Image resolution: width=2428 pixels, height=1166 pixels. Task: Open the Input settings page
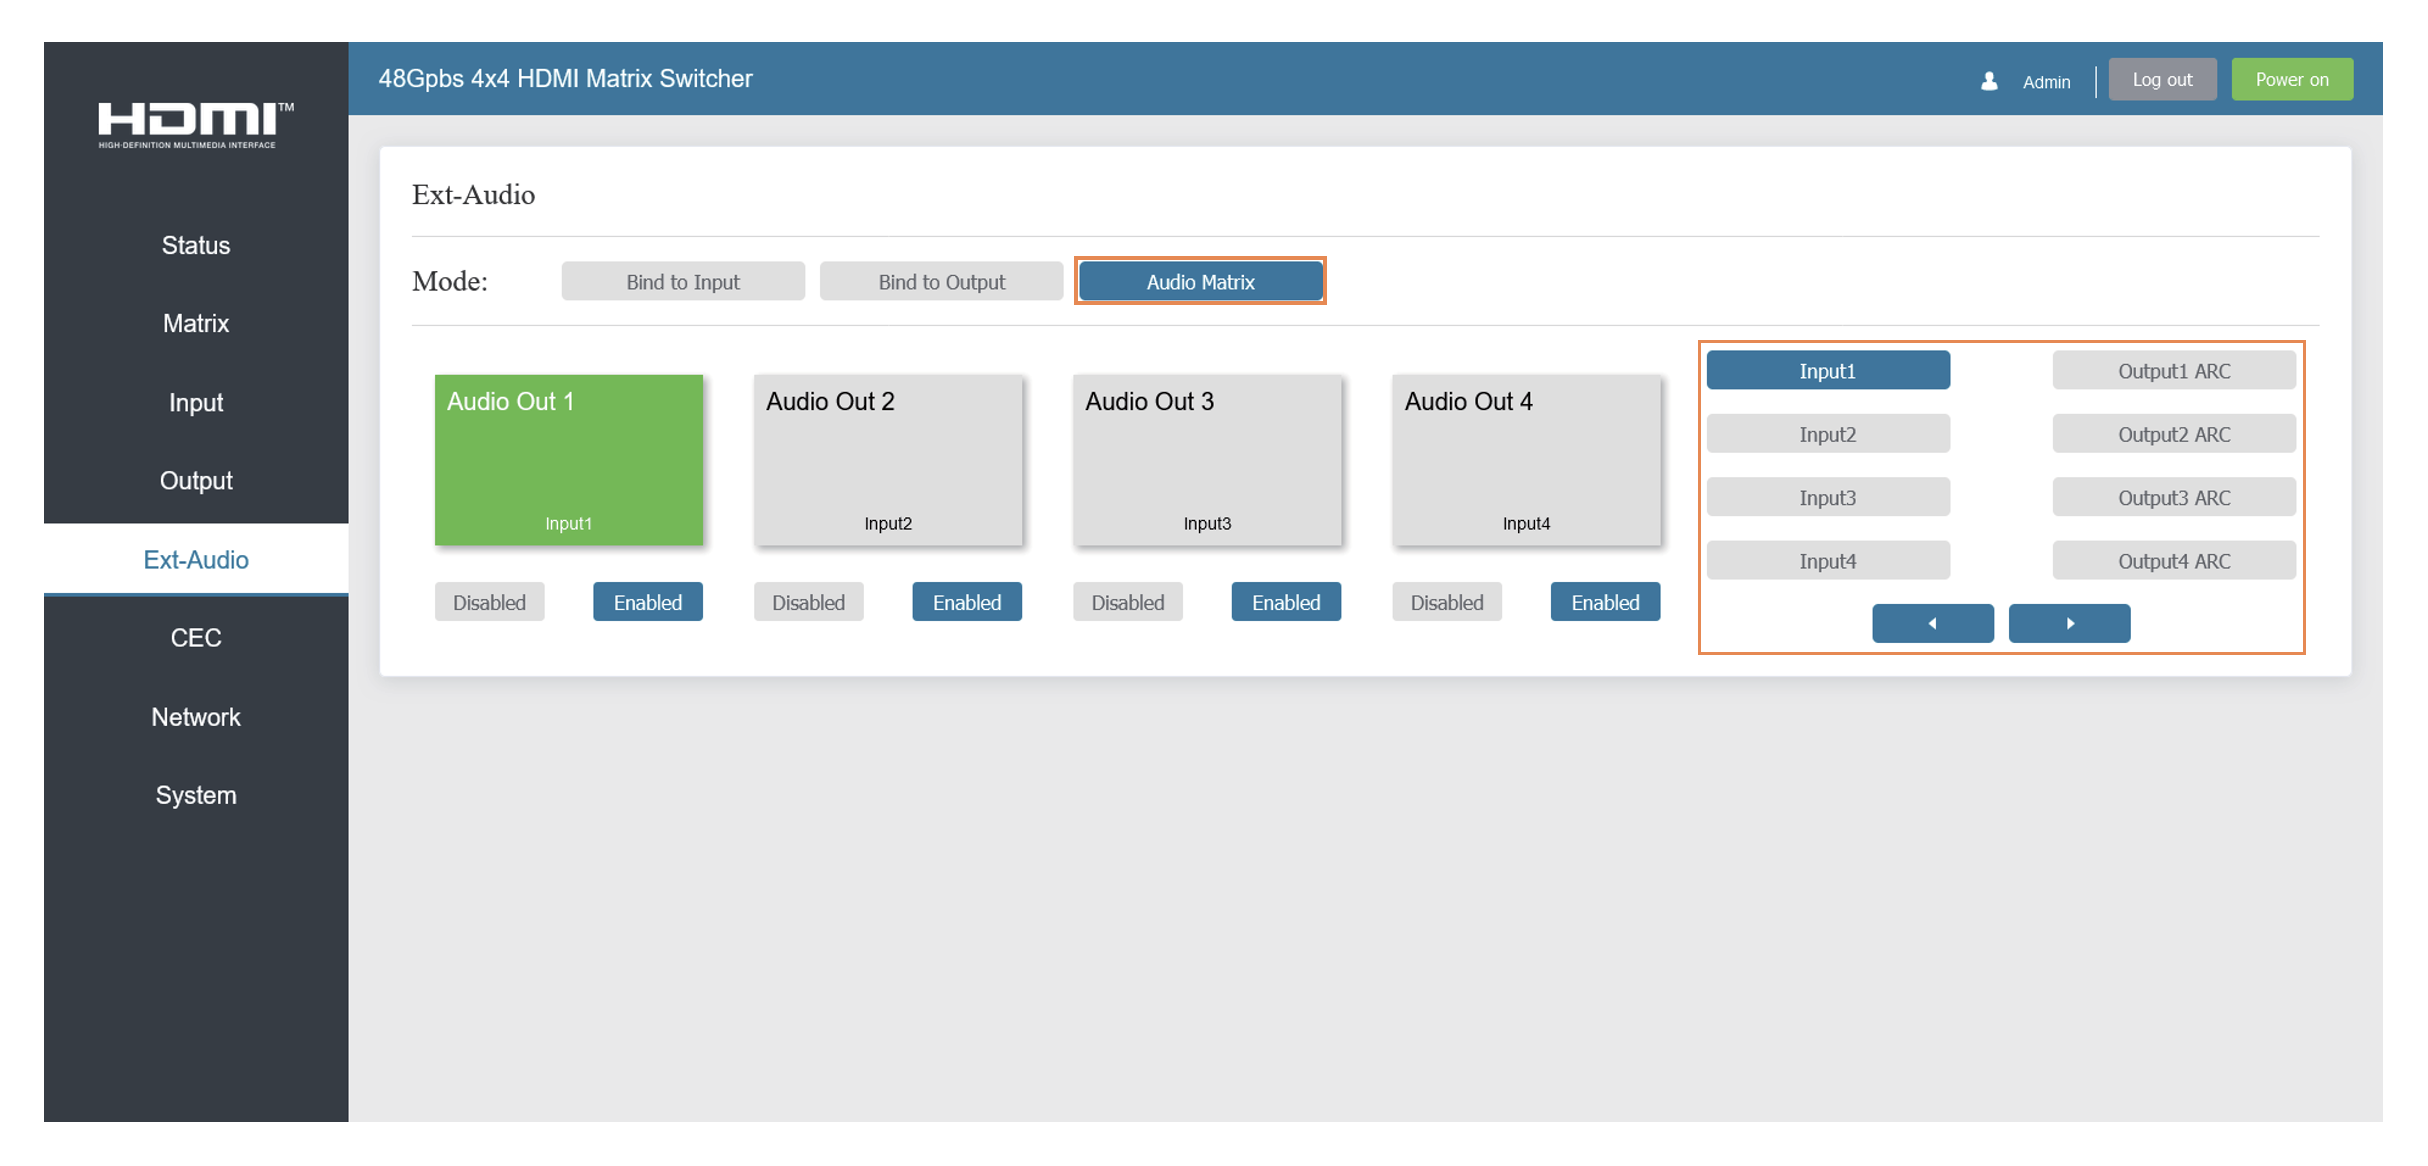point(196,402)
